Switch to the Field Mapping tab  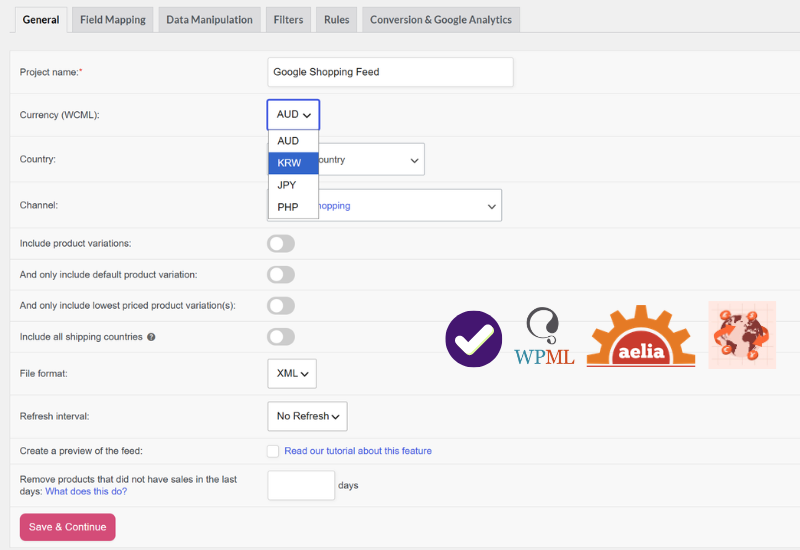pyautogui.click(x=113, y=20)
